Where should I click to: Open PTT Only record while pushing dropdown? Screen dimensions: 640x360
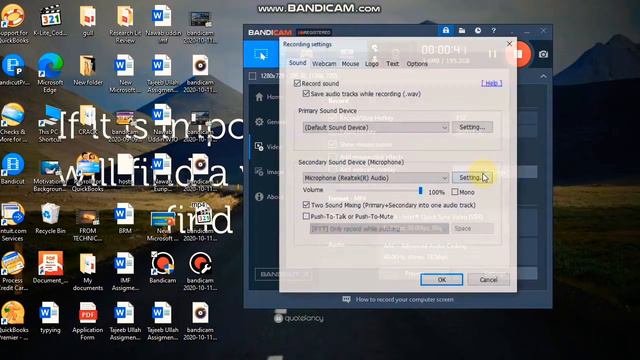coord(379,229)
